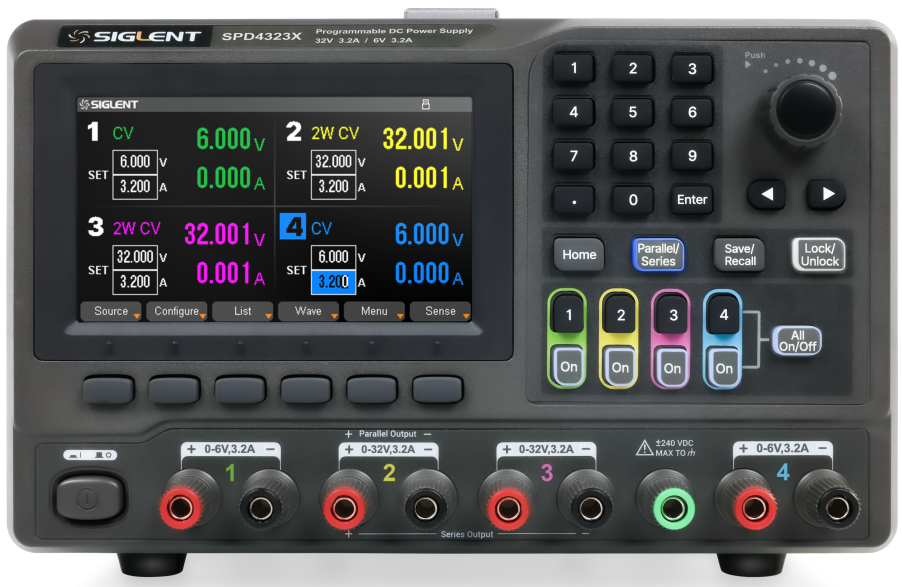Select channel 4 with the blue-ringed button
This screenshot has width=902, height=587.
(724, 315)
